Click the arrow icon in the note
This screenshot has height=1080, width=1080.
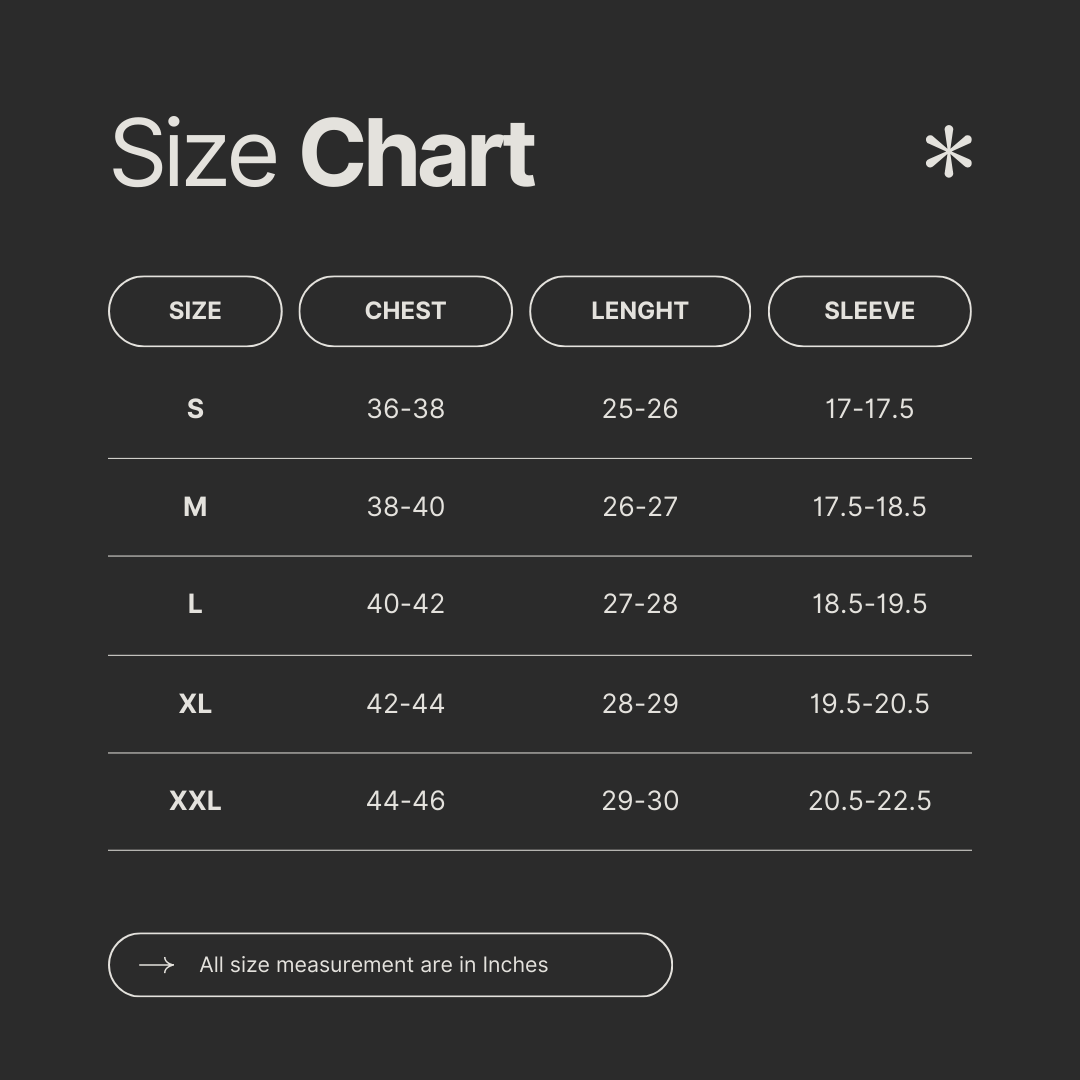pos(156,965)
